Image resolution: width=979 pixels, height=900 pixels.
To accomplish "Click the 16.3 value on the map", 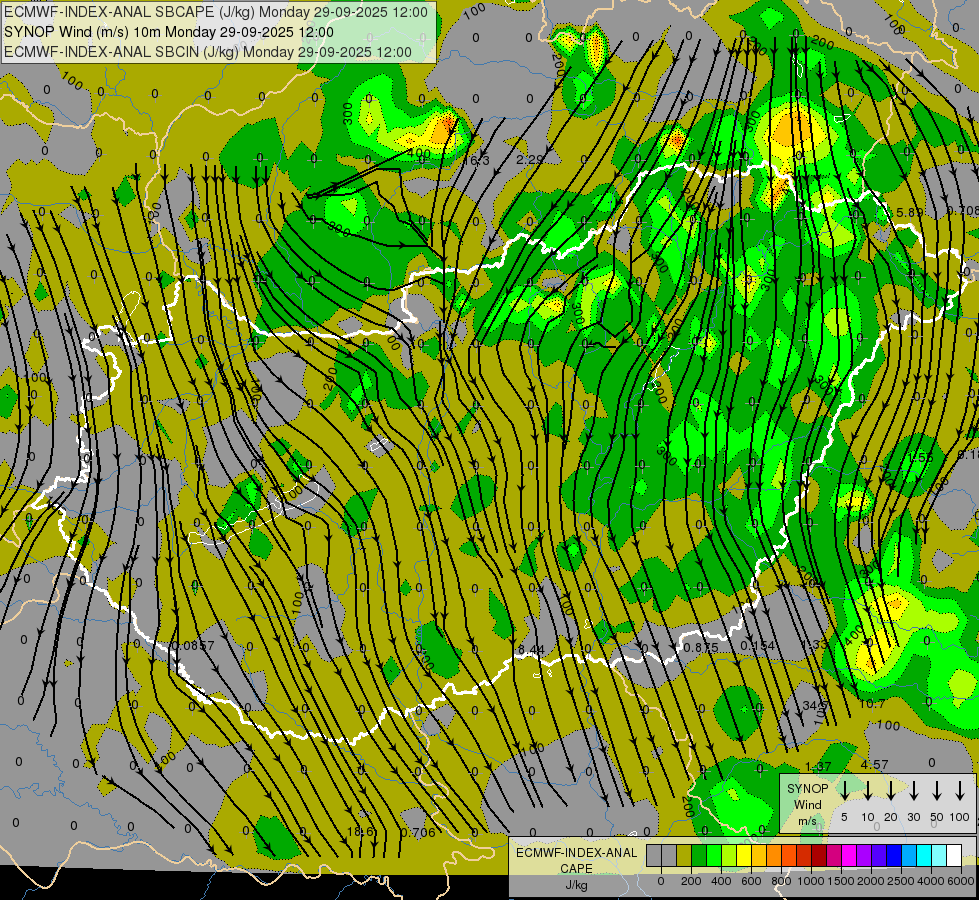I will pyautogui.click(x=478, y=161).
